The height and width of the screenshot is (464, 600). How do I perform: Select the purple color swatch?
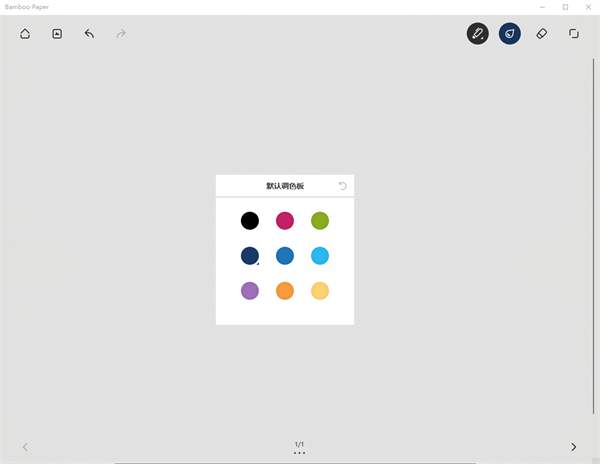tap(250, 291)
